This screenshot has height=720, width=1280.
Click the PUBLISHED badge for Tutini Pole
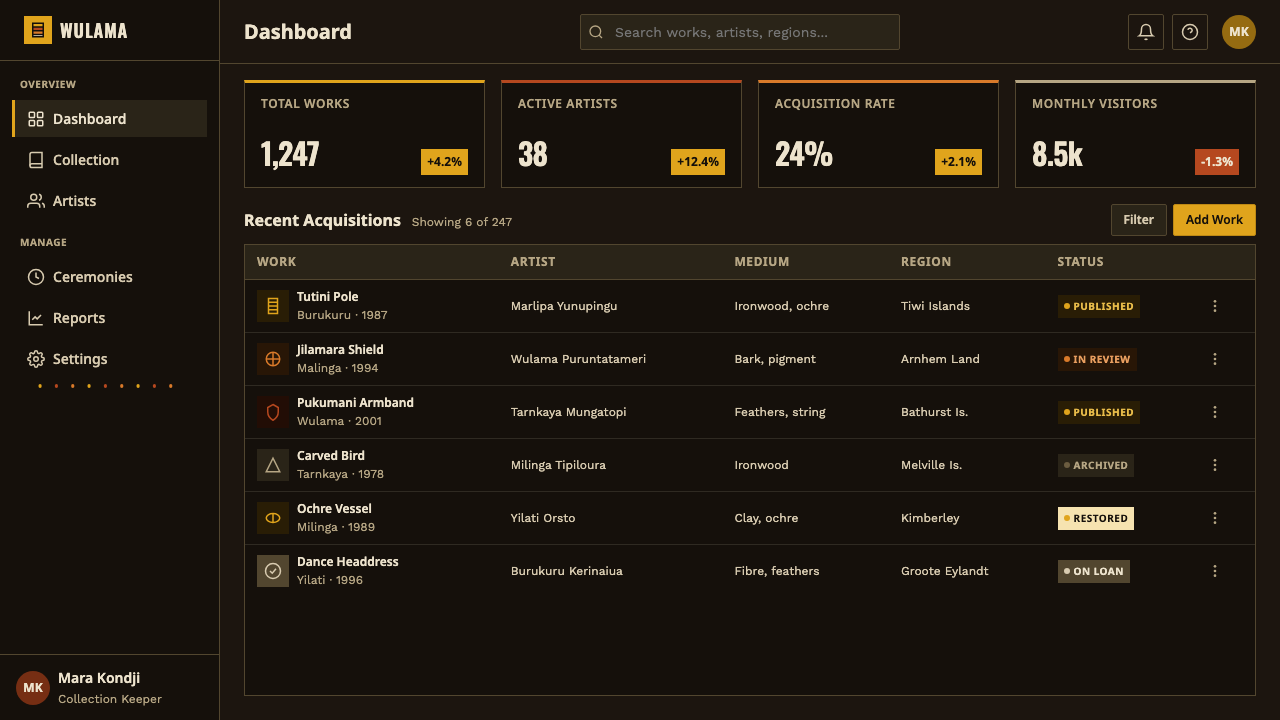coord(1099,306)
